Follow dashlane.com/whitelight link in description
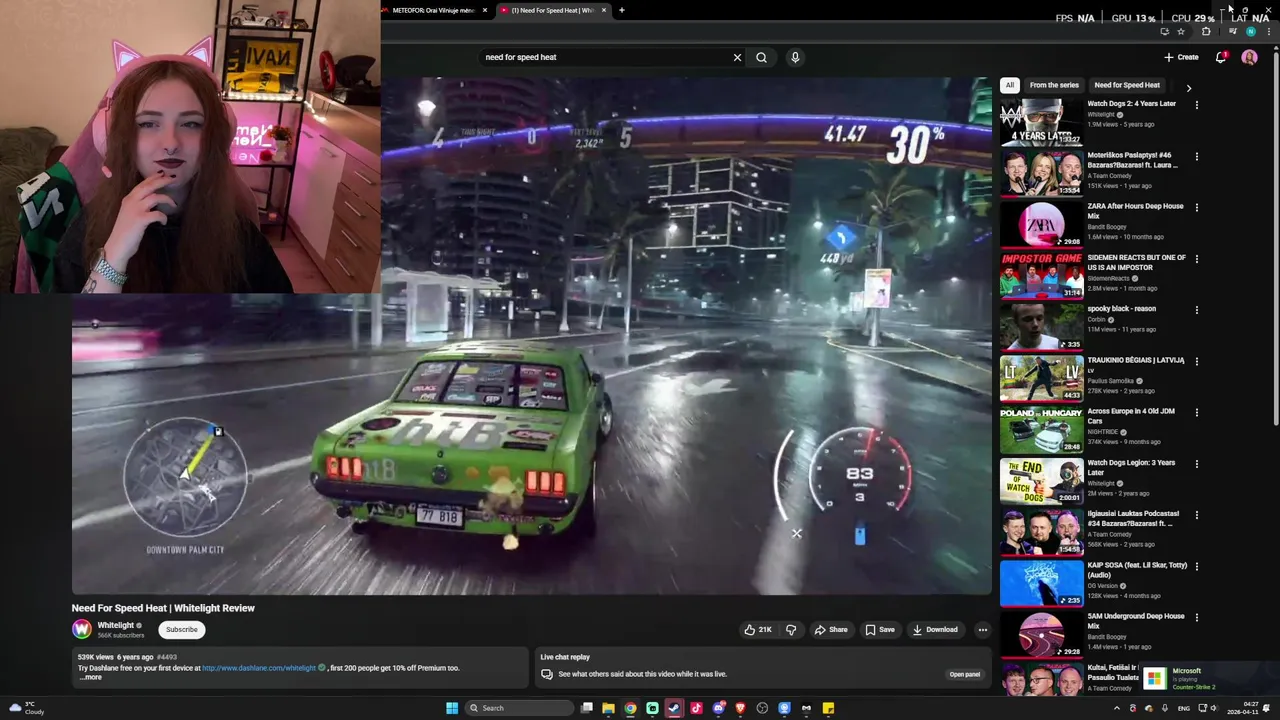Screen dimensions: 1280x720 259,668
